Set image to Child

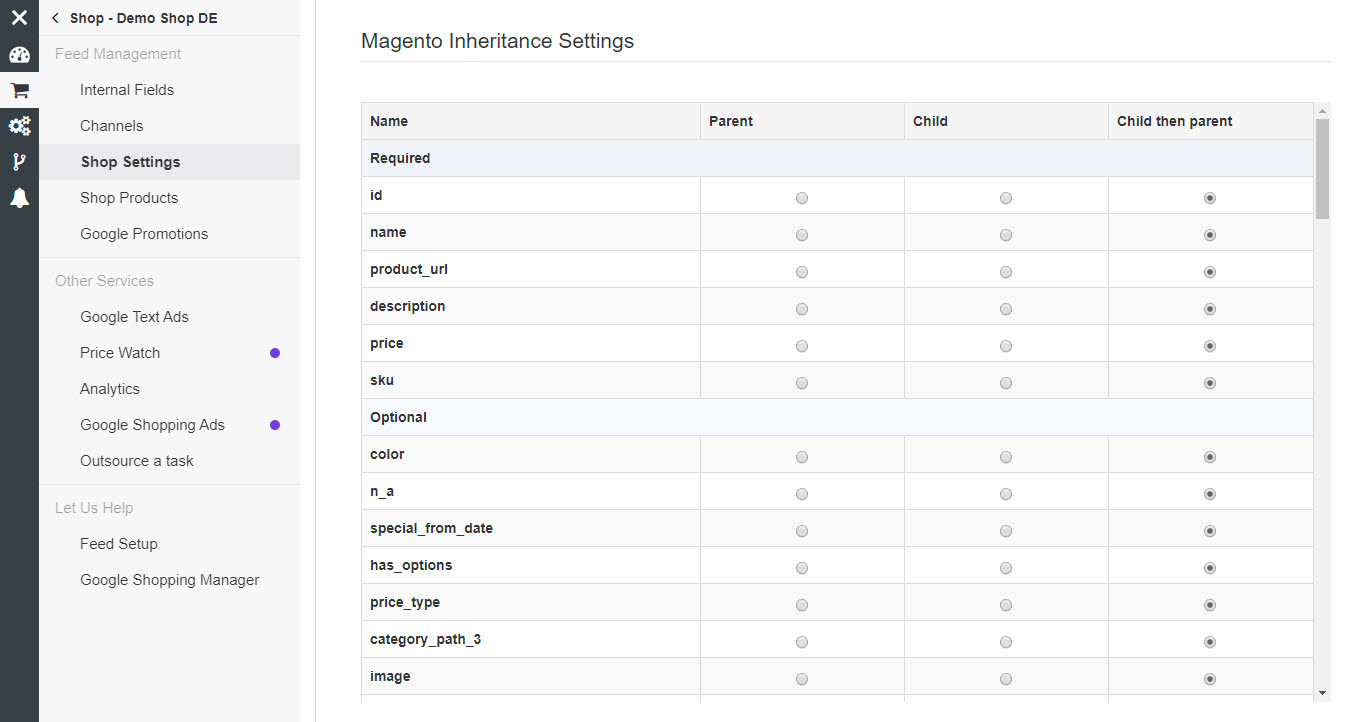pos(1006,679)
